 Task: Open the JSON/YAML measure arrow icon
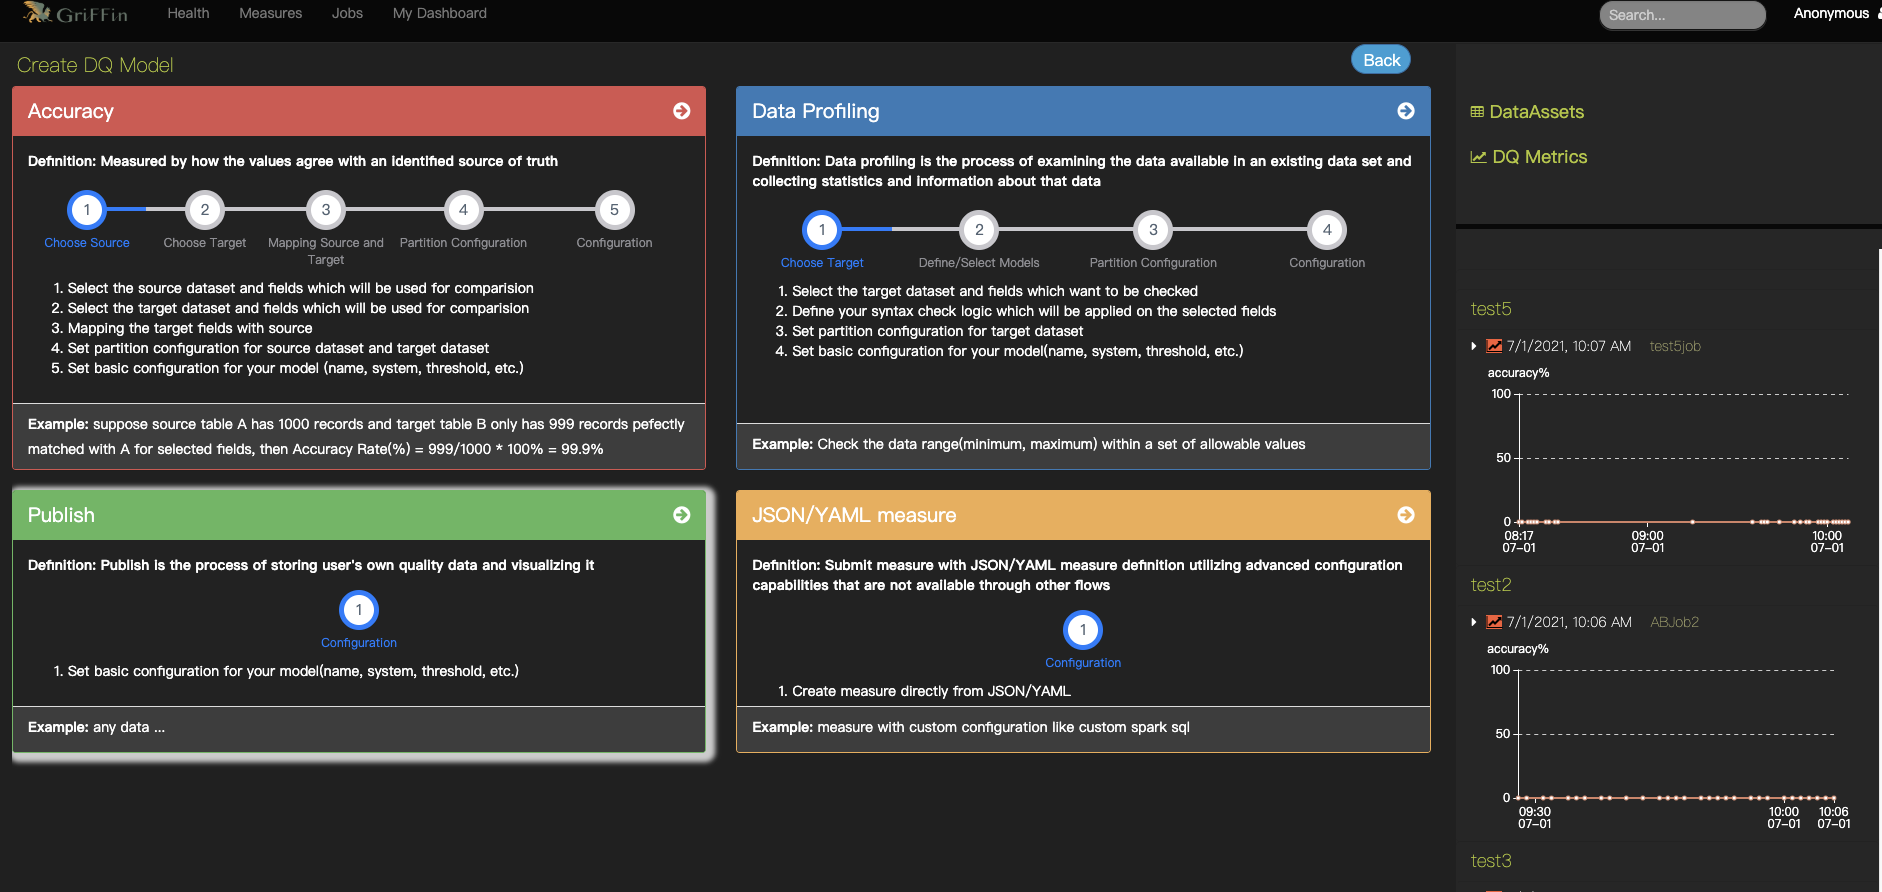point(1406,515)
